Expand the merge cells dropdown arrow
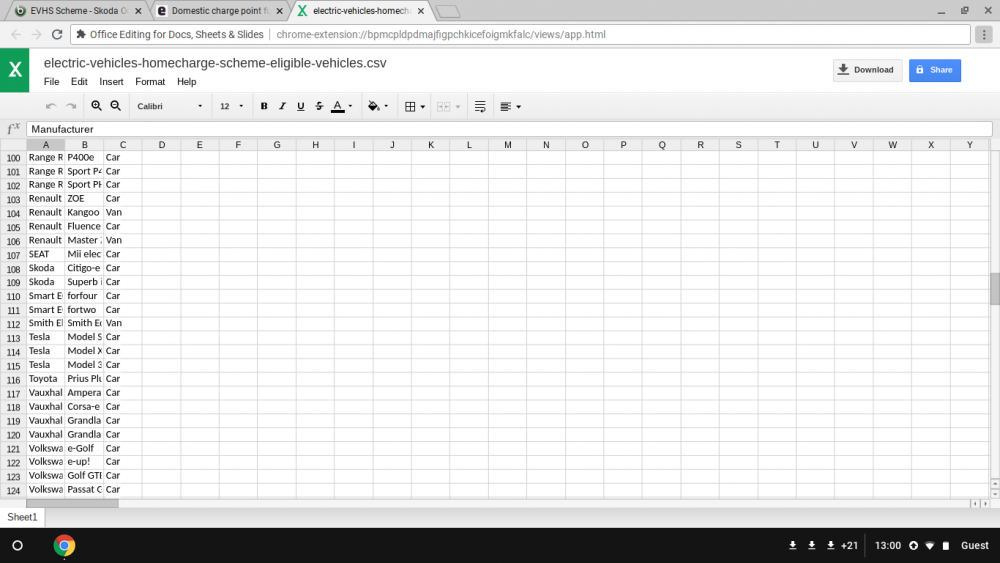Image resolution: width=1000 pixels, height=563 pixels. coord(457,107)
